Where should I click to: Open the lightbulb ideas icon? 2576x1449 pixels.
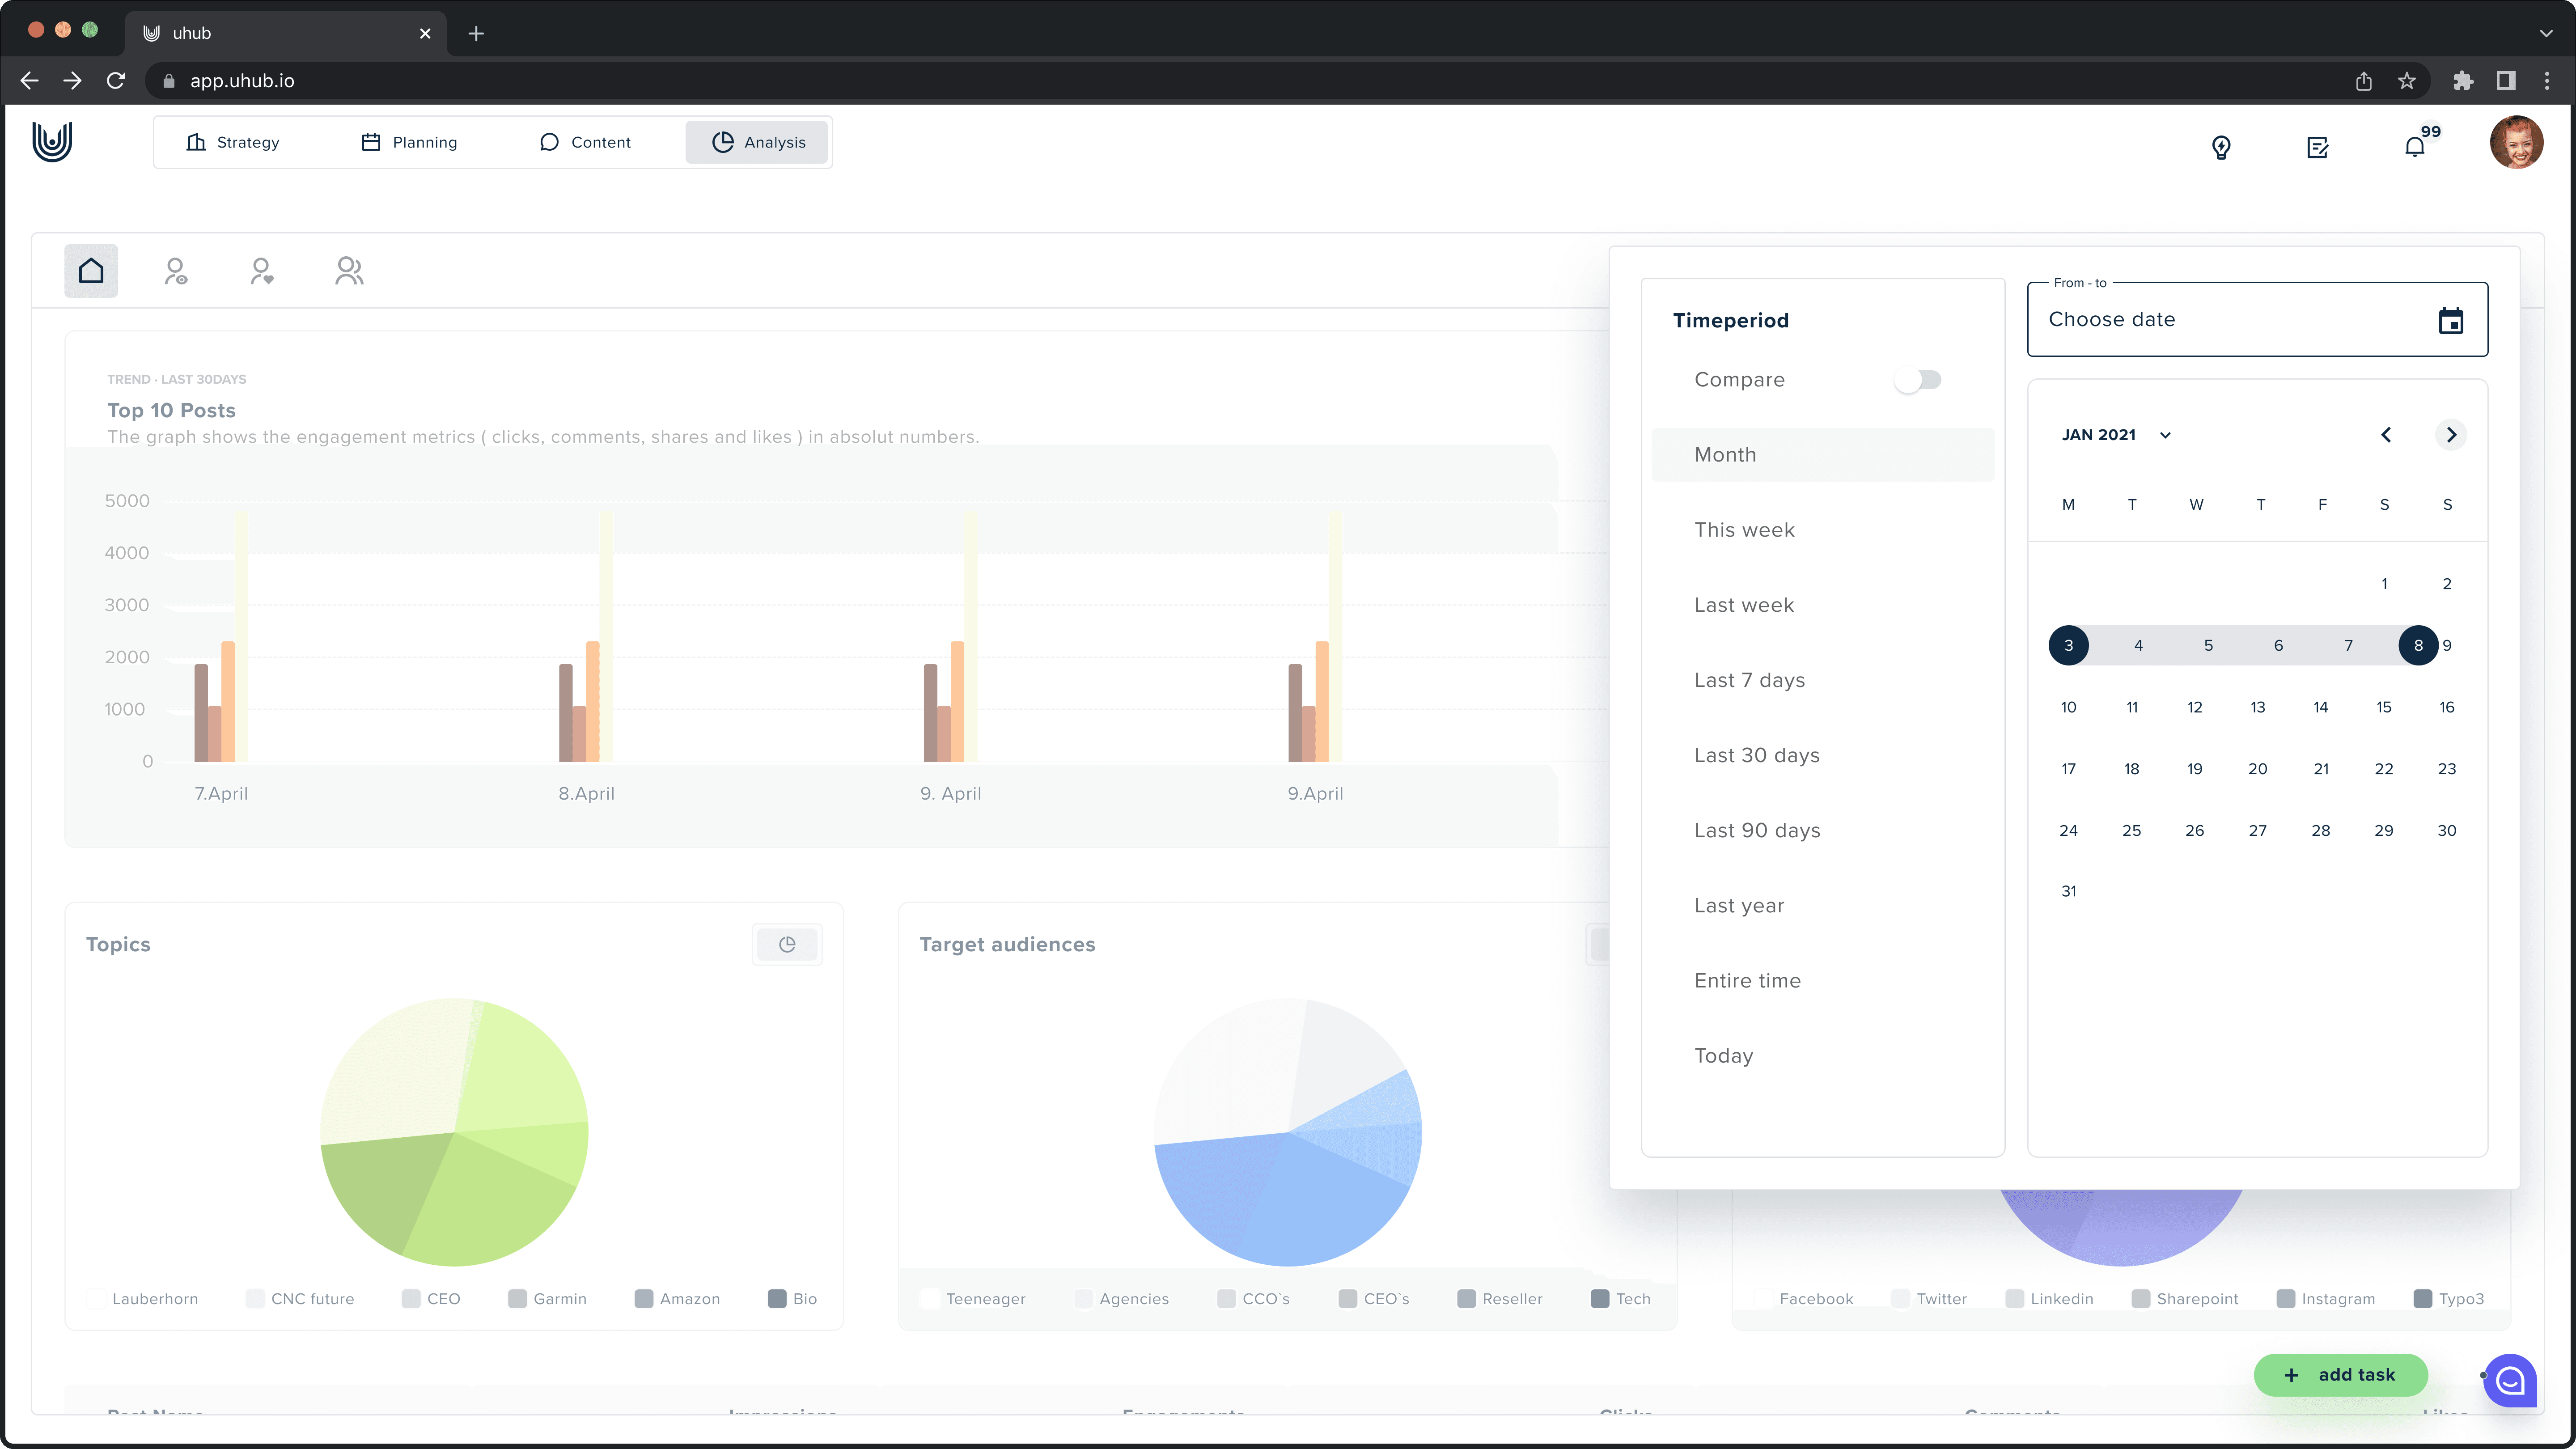(2221, 147)
